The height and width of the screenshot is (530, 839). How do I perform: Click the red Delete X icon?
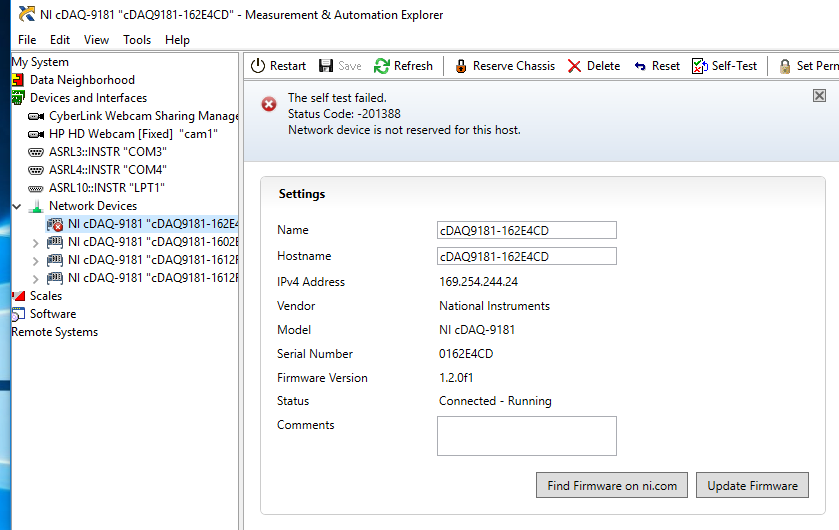(574, 66)
